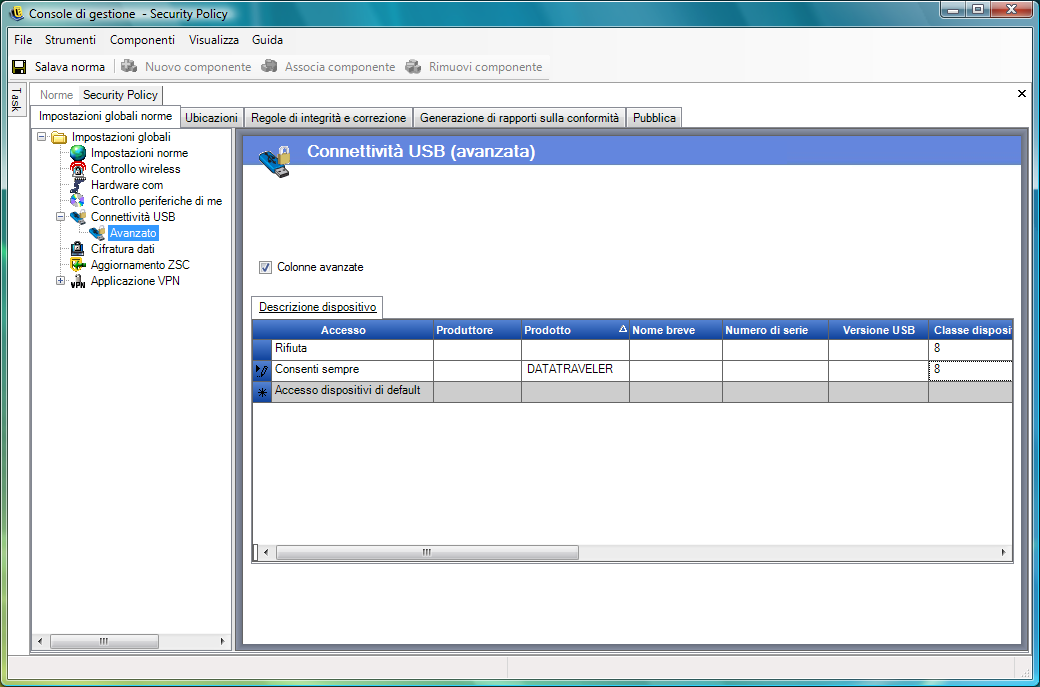Click the Classe dispositivo column header
The height and width of the screenshot is (687, 1040).
click(x=971, y=330)
